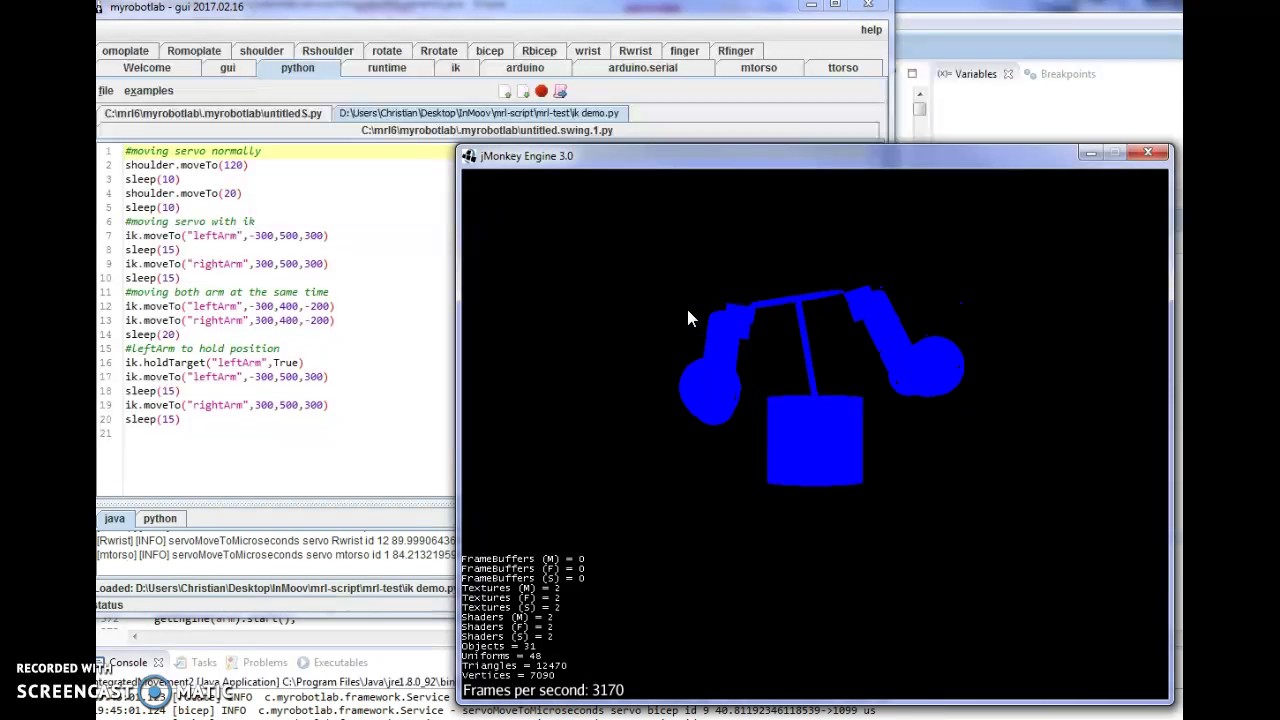Image resolution: width=1280 pixels, height=720 pixels.
Task: Open the examples menu
Action: (148, 91)
